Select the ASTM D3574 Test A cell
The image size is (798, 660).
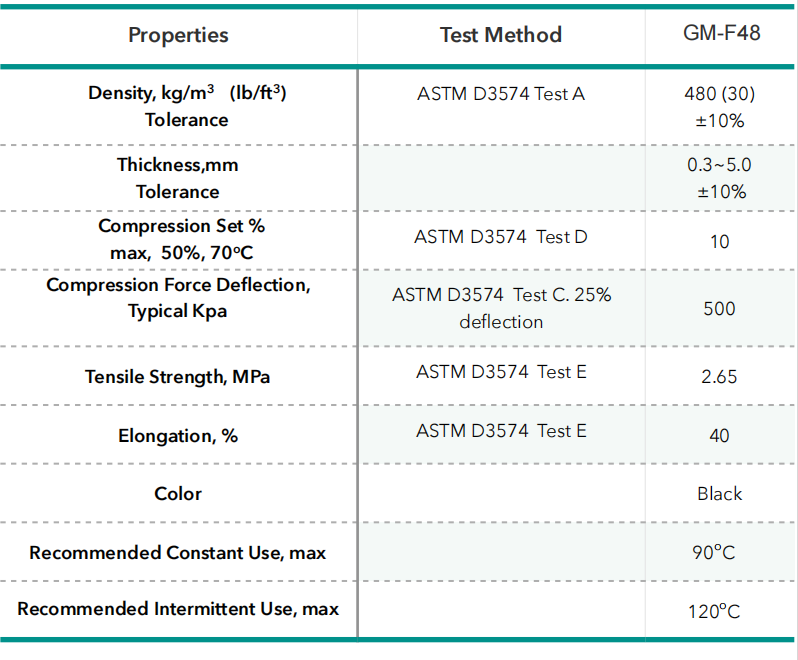pos(501,94)
